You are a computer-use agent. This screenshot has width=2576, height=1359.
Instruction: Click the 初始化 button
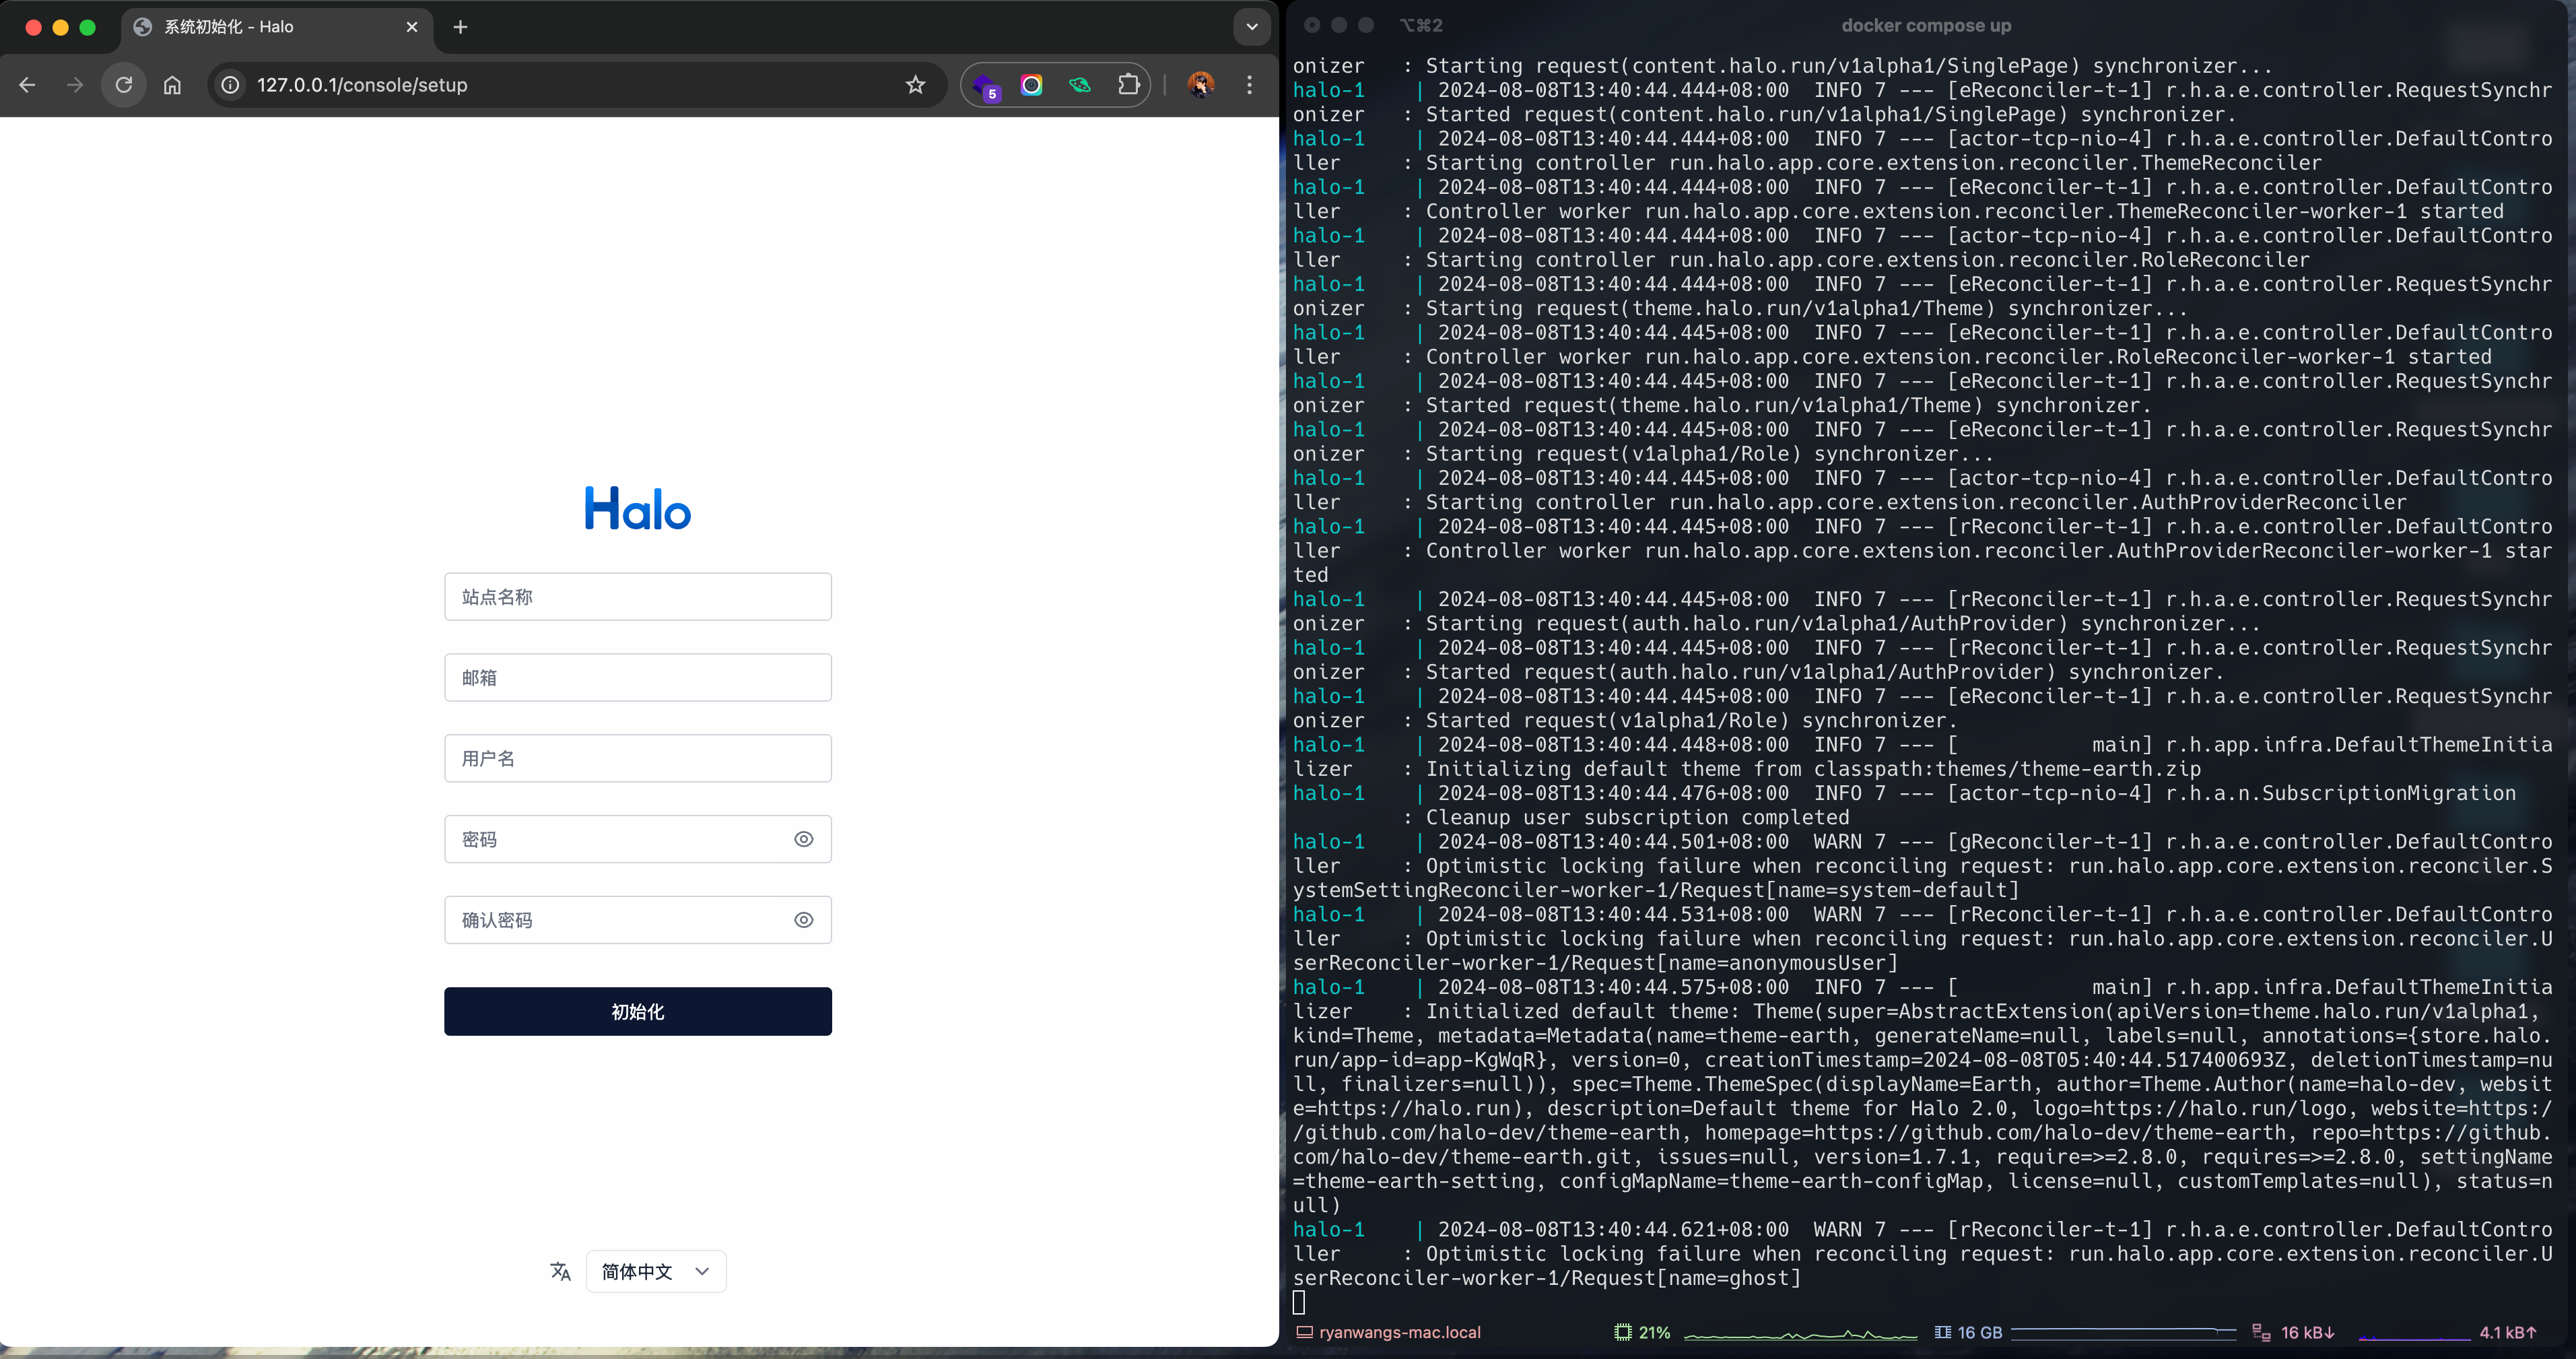click(637, 1011)
